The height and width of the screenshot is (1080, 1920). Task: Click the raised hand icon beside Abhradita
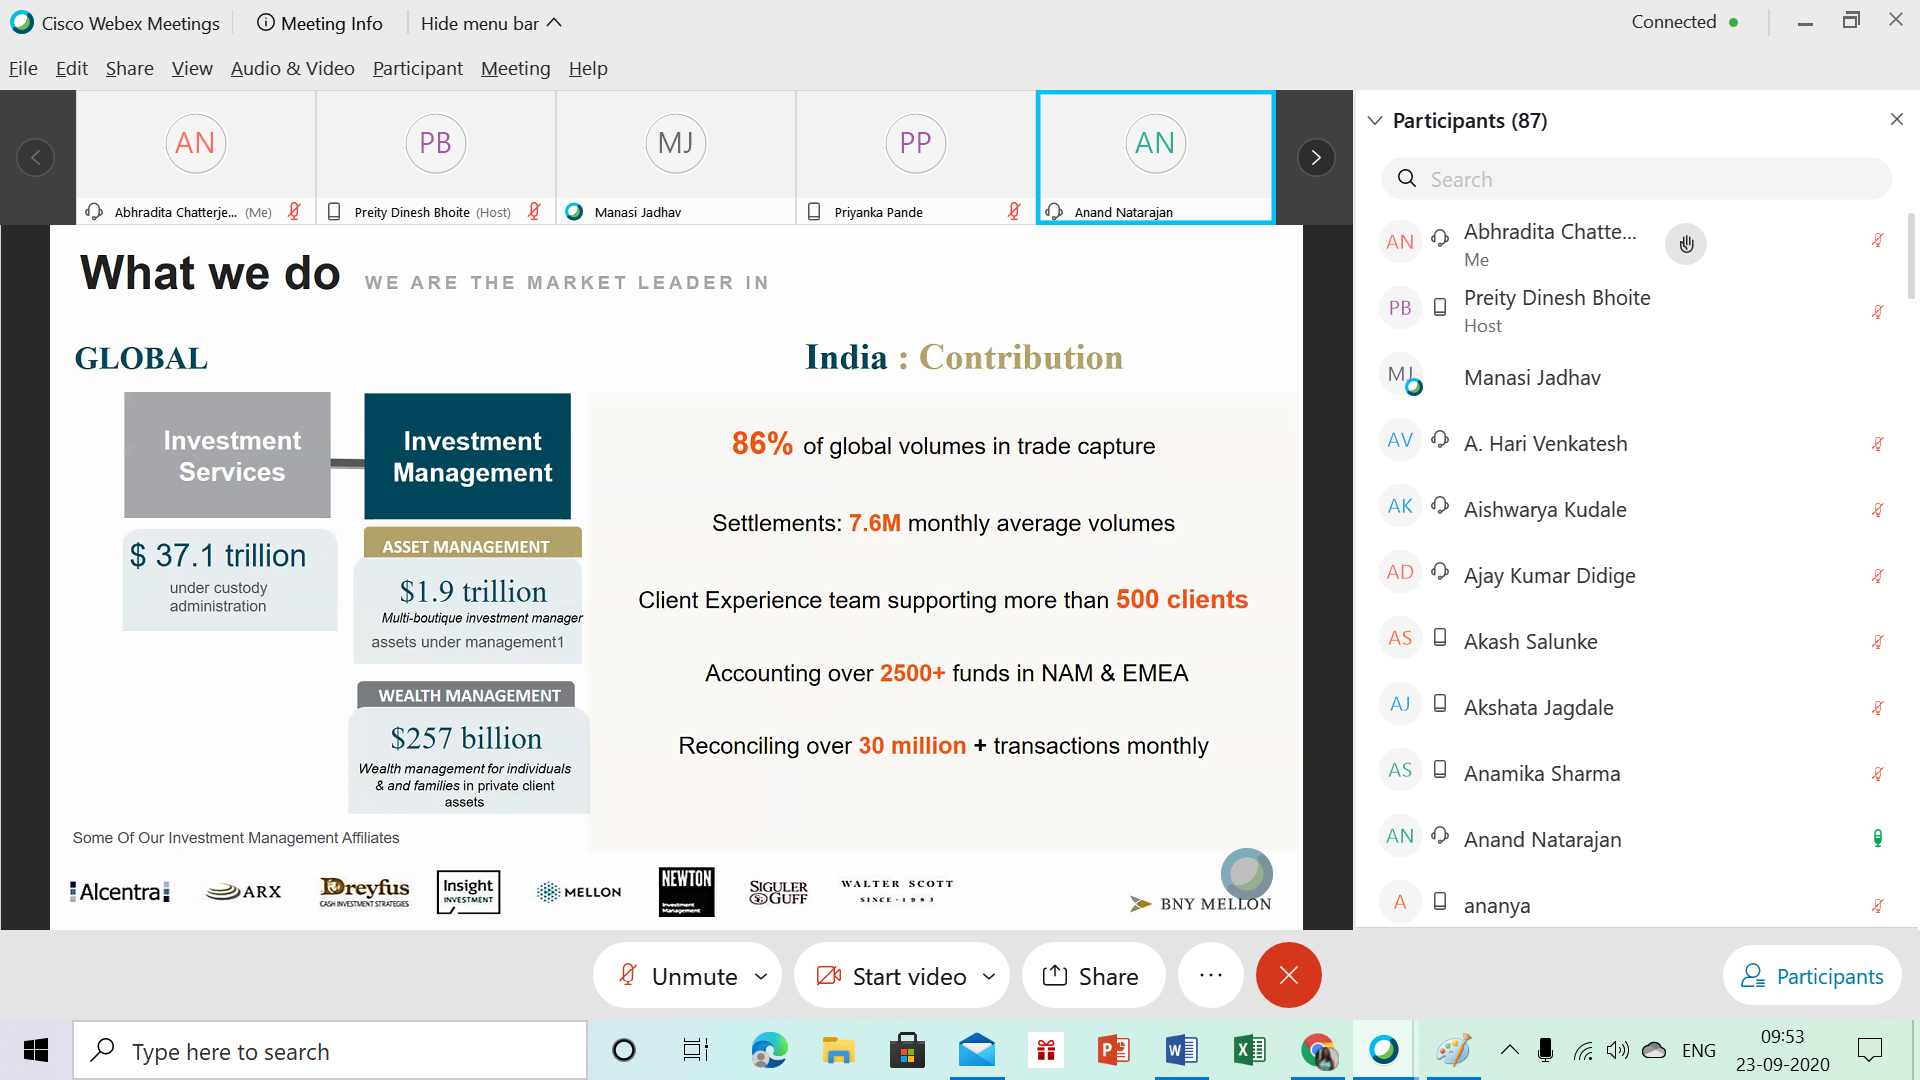click(1686, 244)
